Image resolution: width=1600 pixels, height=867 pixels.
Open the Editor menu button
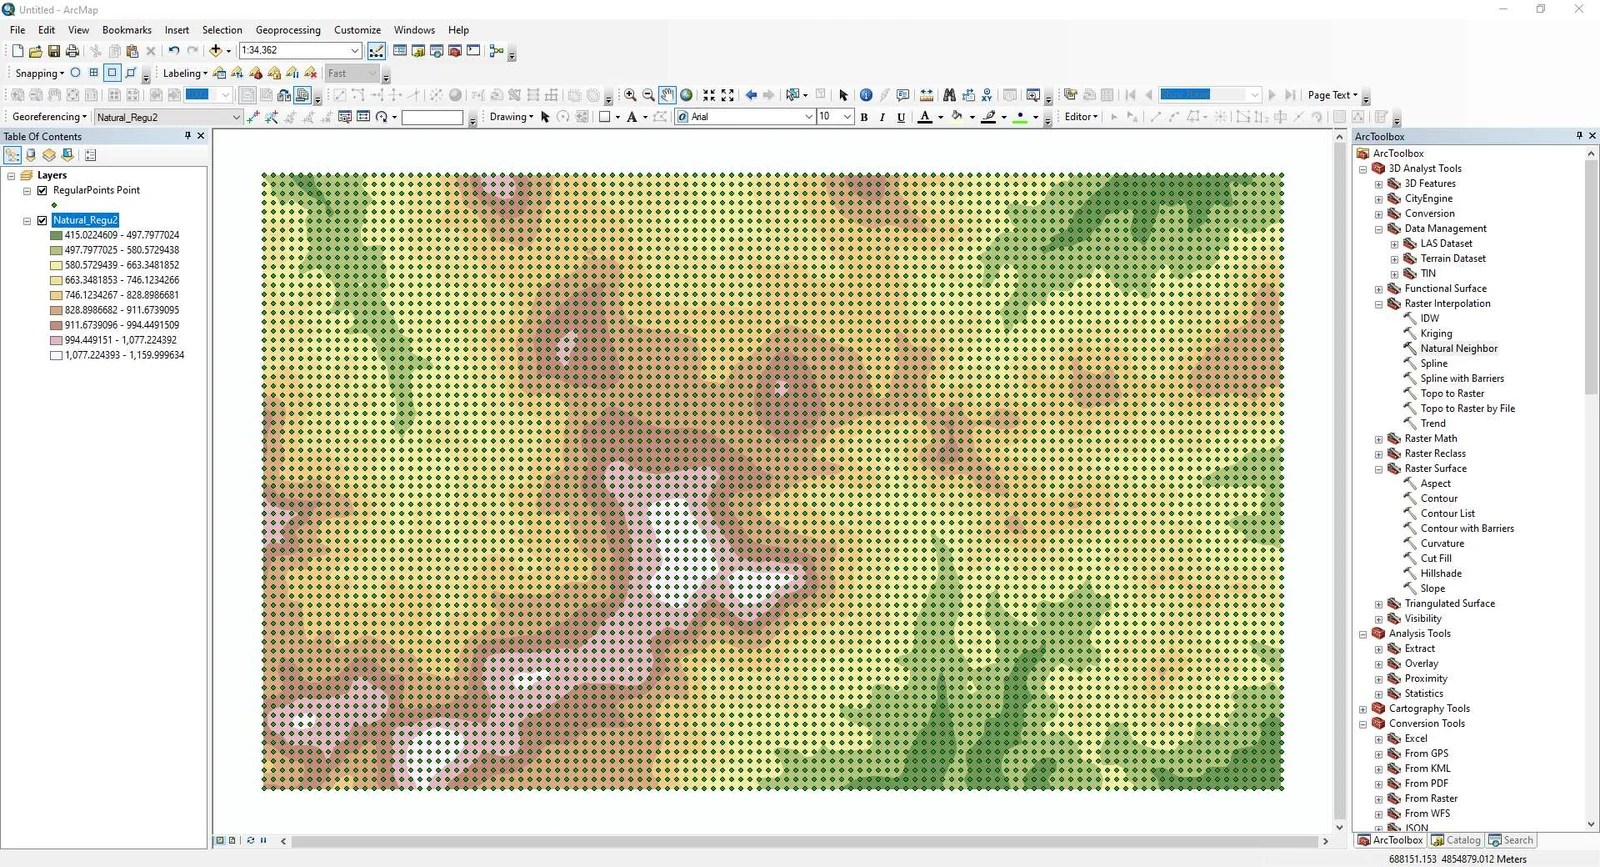(1081, 117)
